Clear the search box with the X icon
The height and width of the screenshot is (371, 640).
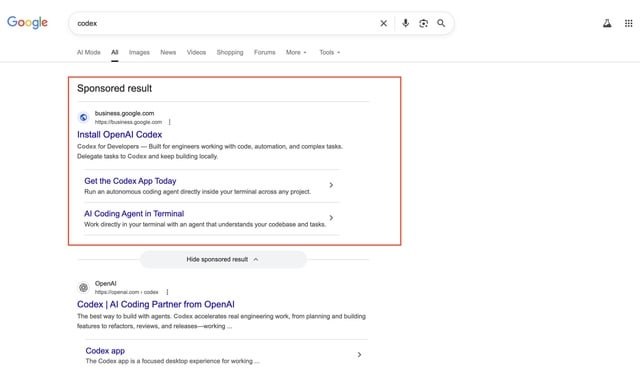pyautogui.click(x=383, y=23)
